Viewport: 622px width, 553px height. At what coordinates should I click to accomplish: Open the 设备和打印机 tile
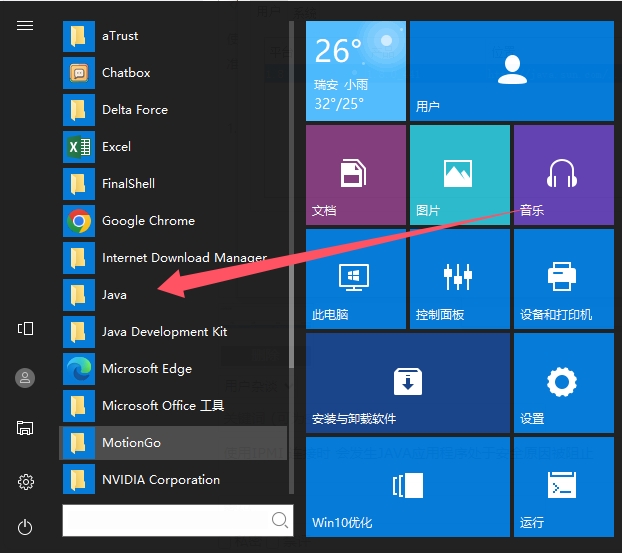(x=564, y=279)
